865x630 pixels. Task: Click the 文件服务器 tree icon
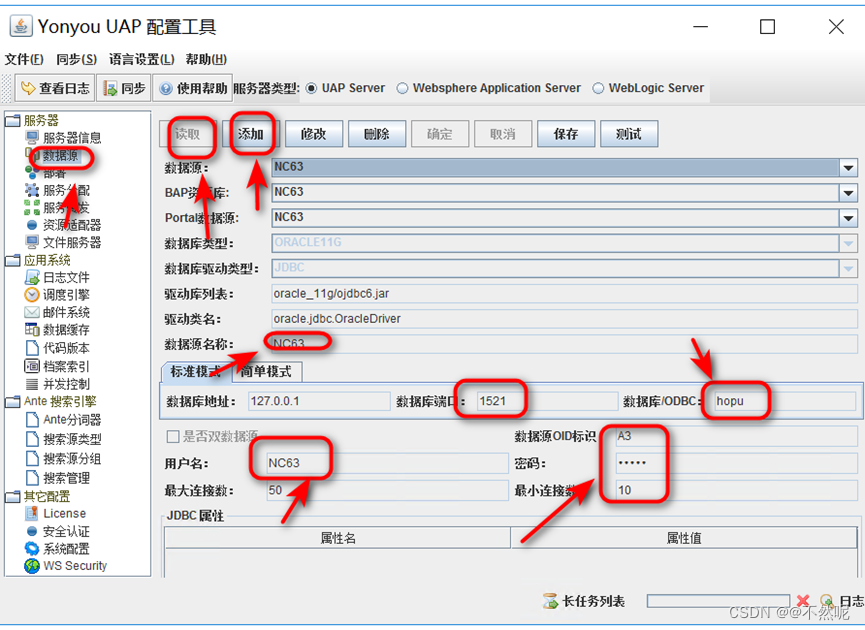point(32,242)
